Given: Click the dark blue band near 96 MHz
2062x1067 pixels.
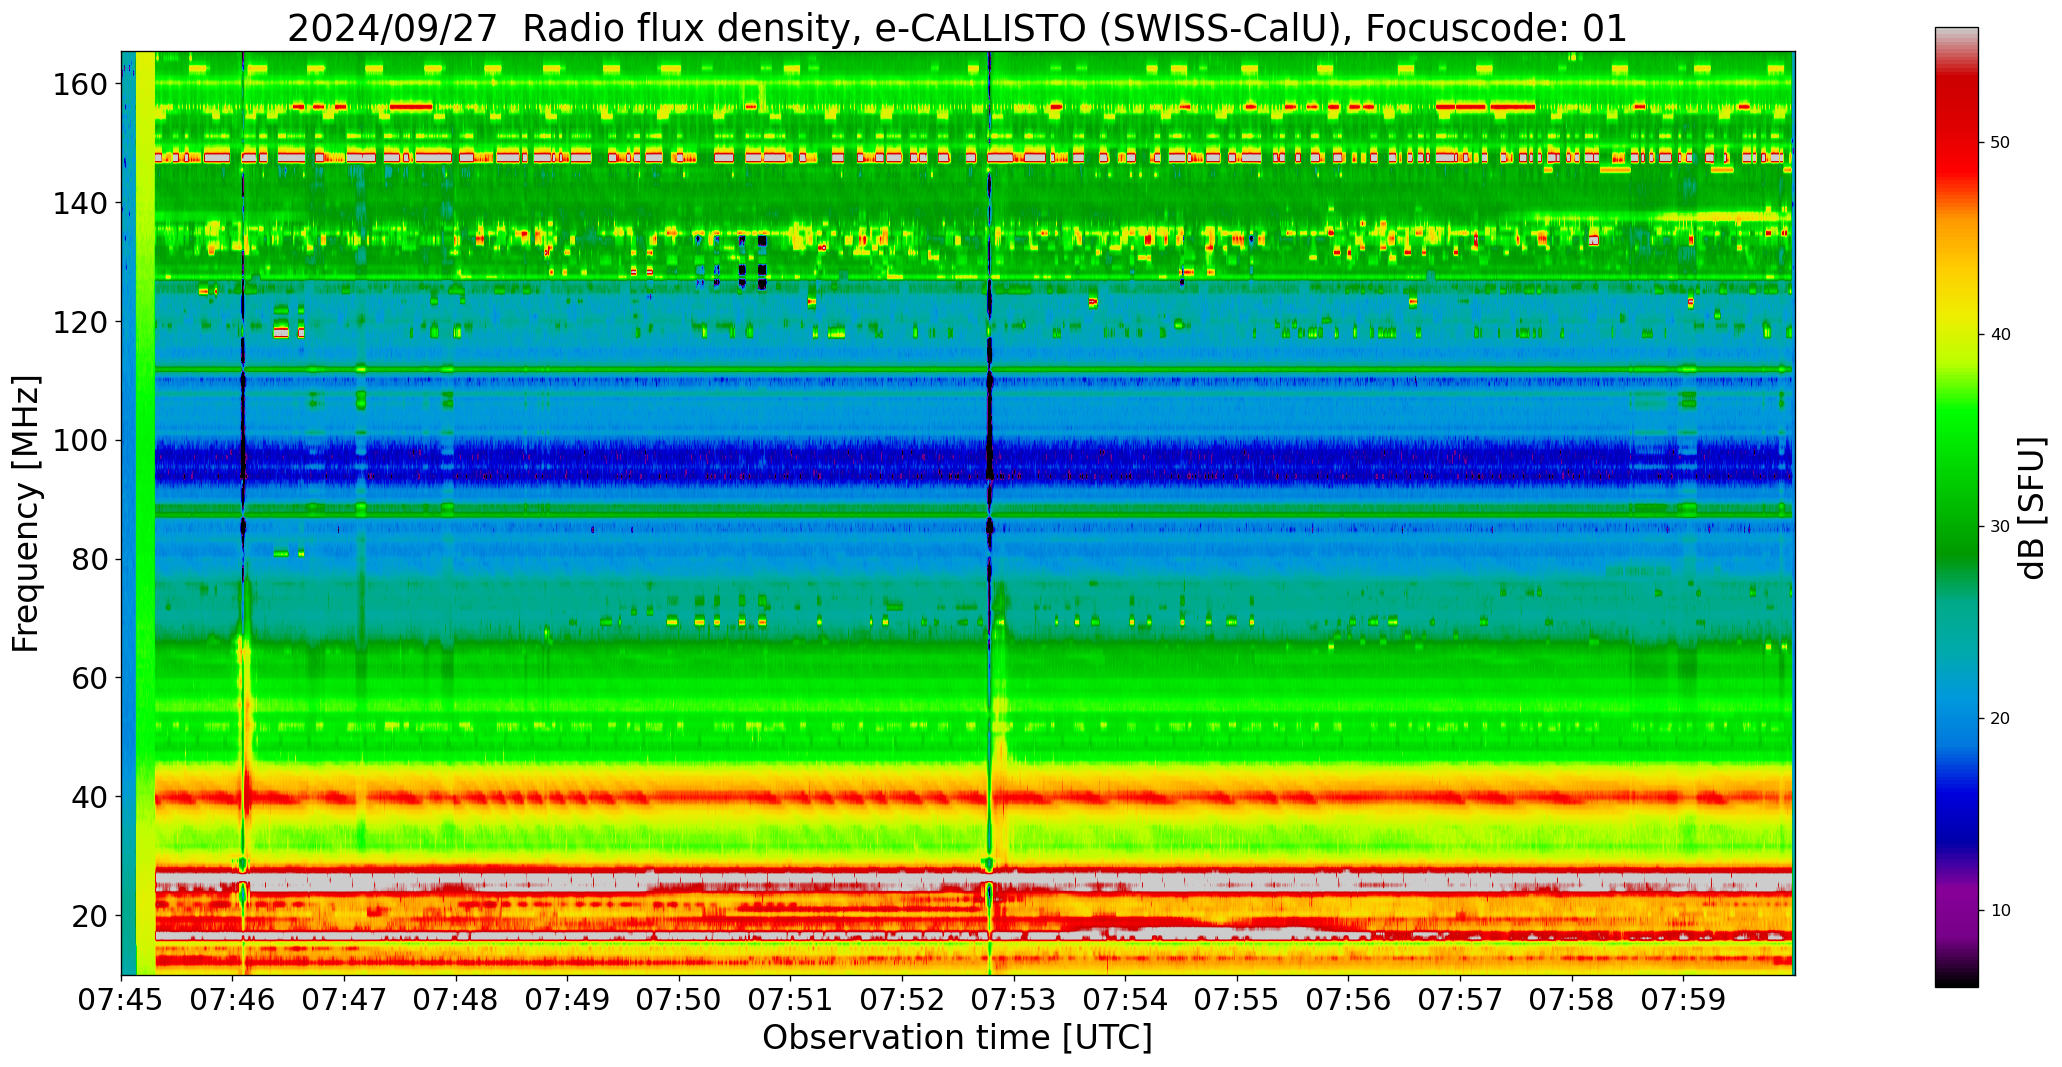Looking at the screenshot, I should click(x=974, y=463).
